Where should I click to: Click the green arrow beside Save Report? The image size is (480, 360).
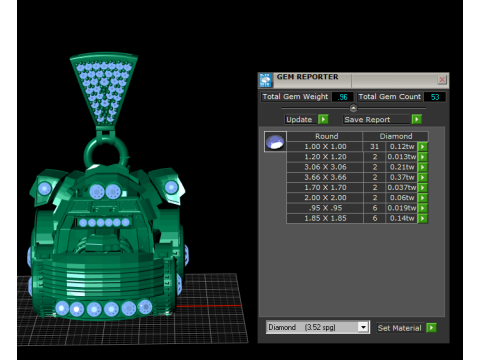click(x=417, y=119)
